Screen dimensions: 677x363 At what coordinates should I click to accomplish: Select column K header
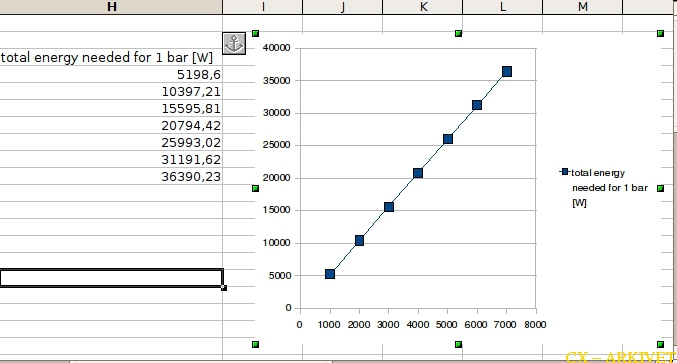point(423,6)
